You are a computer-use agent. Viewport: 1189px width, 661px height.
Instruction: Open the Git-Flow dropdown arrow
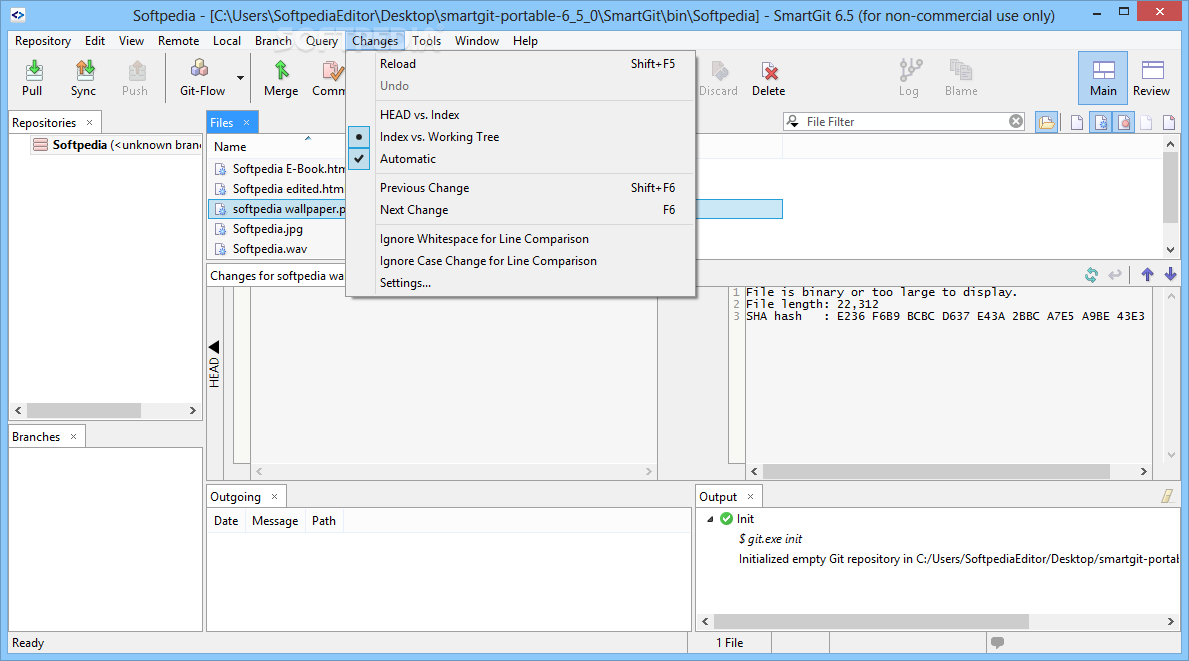click(240, 78)
